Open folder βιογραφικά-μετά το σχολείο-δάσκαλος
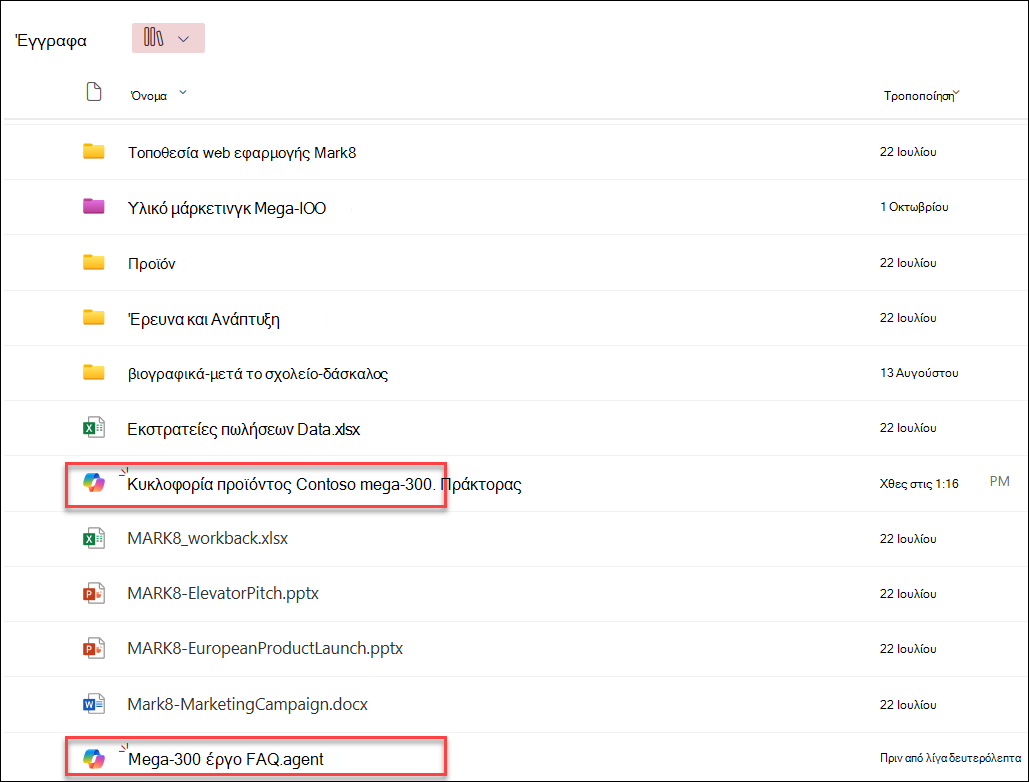The width and height of the screenshot is (1029, 782). [x=258, y=374]
